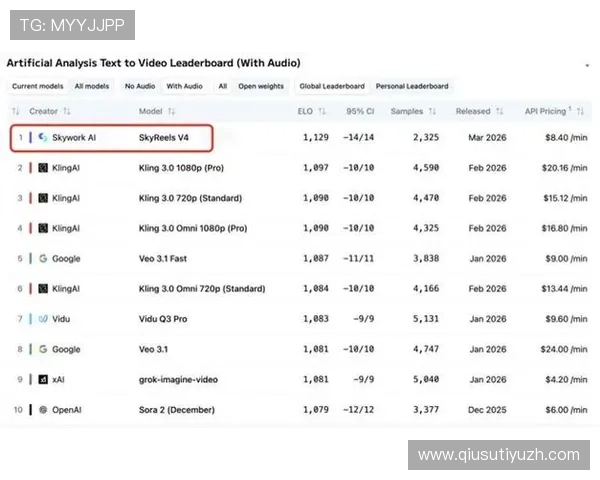This screenshot has height=480, width=600.
Task: Click the Skywork AI creator name
Action: pyautogui.click(x=74, y=137)
